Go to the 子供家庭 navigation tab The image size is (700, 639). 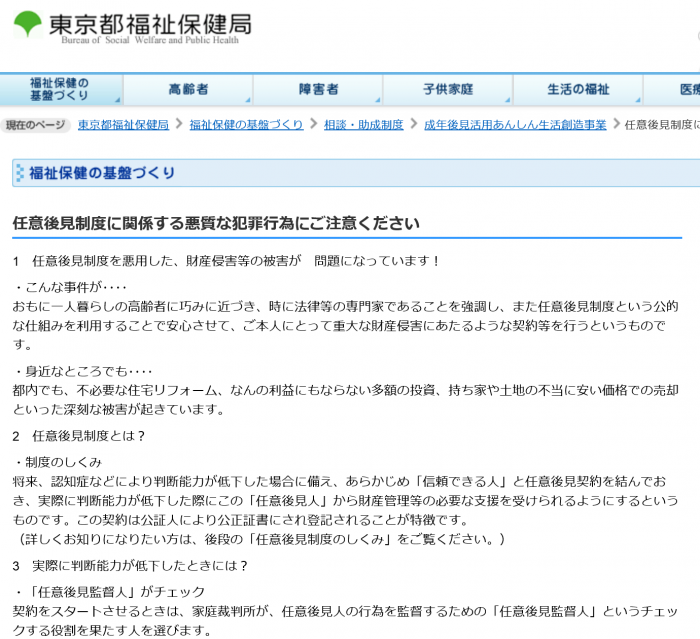(x=447, y=89)
